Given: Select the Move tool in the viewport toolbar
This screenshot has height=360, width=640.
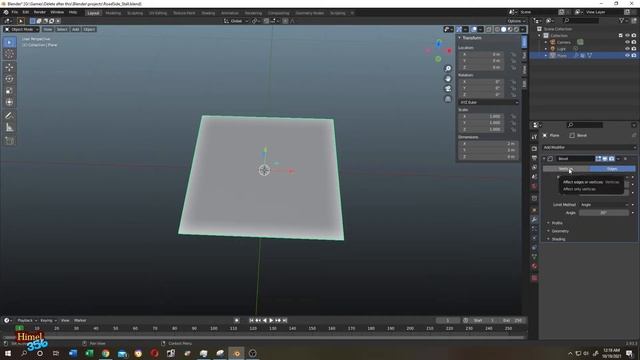Looking at the screenshot, I should tap(9, 67).
